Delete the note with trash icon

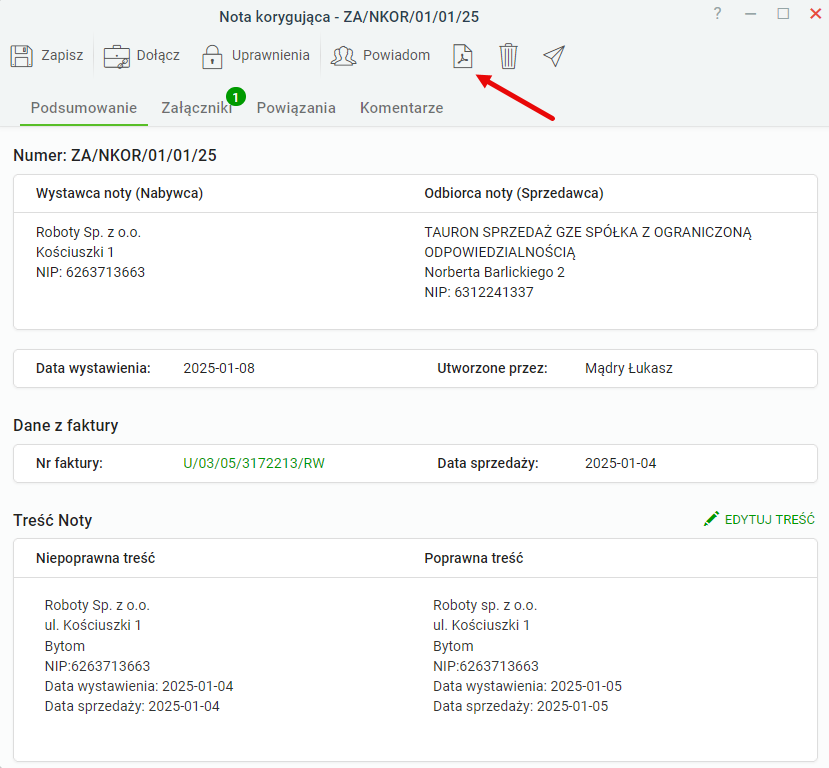pyautogui.click(x=508, y=56)
